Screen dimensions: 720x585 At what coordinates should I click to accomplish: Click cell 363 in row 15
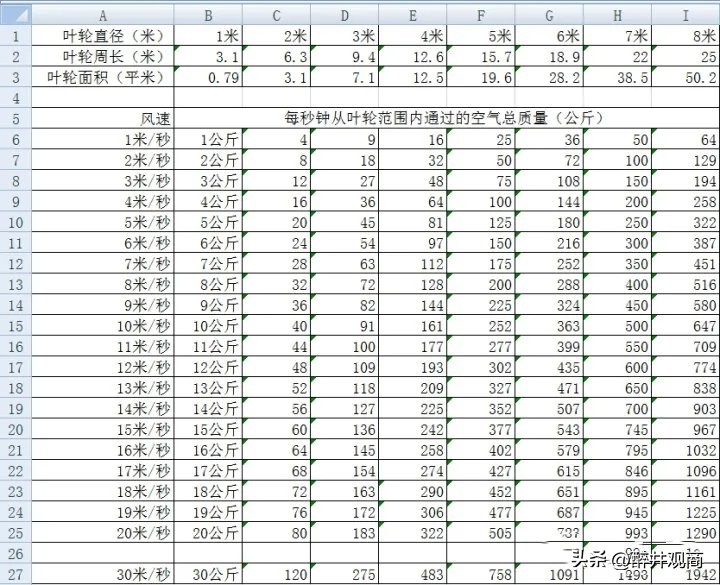point(549,326)
